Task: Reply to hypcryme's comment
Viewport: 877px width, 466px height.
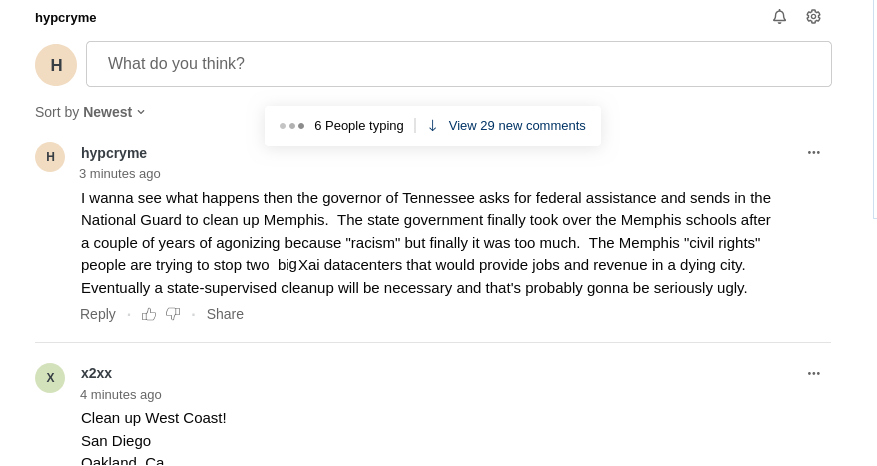Action: [98, 314]
